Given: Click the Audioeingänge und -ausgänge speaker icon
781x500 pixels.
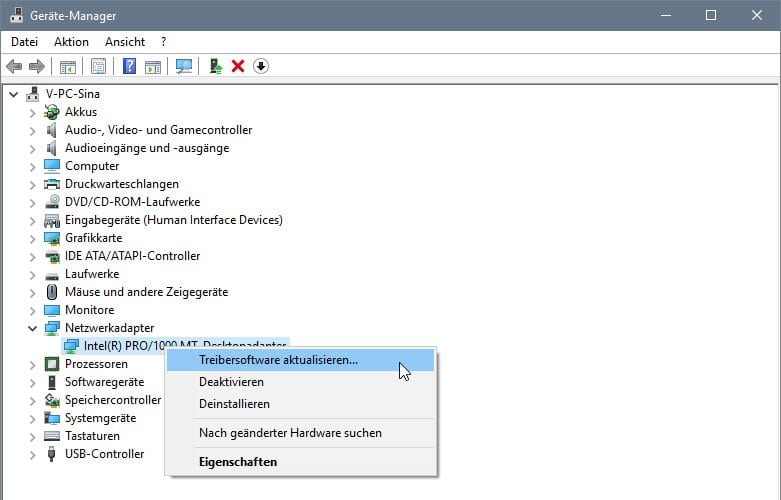Looking at the screenshot, I should point(52,148).
